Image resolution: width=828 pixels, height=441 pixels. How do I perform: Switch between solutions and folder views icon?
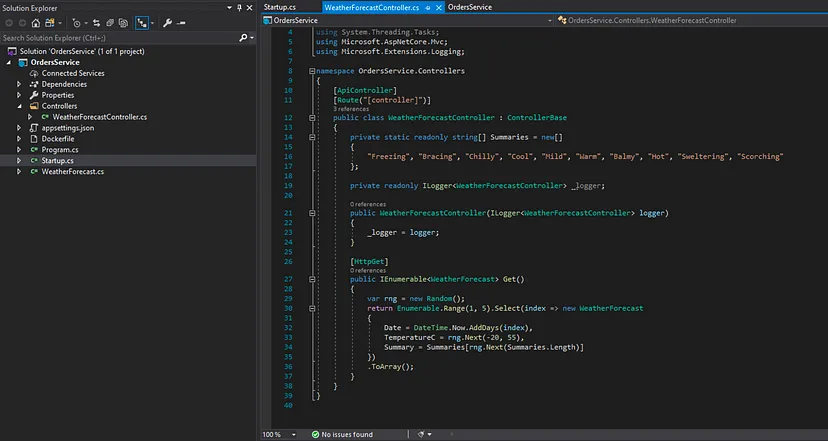[50, 23]
